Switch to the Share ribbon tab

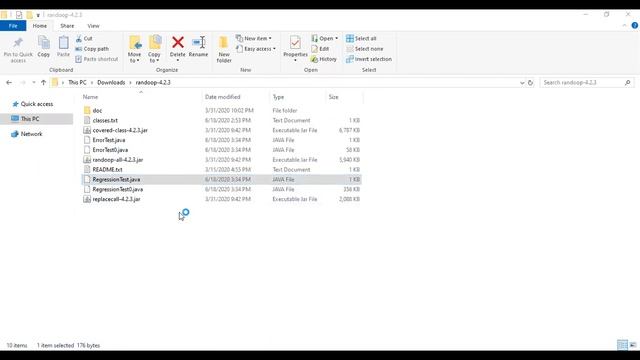[67, 26]
